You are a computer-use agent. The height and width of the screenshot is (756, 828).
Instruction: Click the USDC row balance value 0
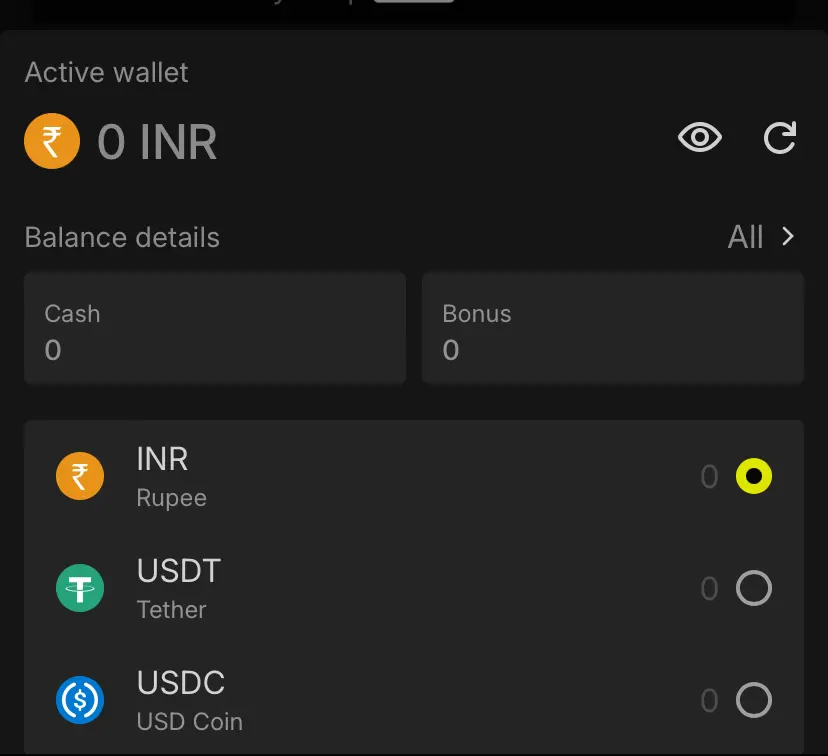point(709,701)
